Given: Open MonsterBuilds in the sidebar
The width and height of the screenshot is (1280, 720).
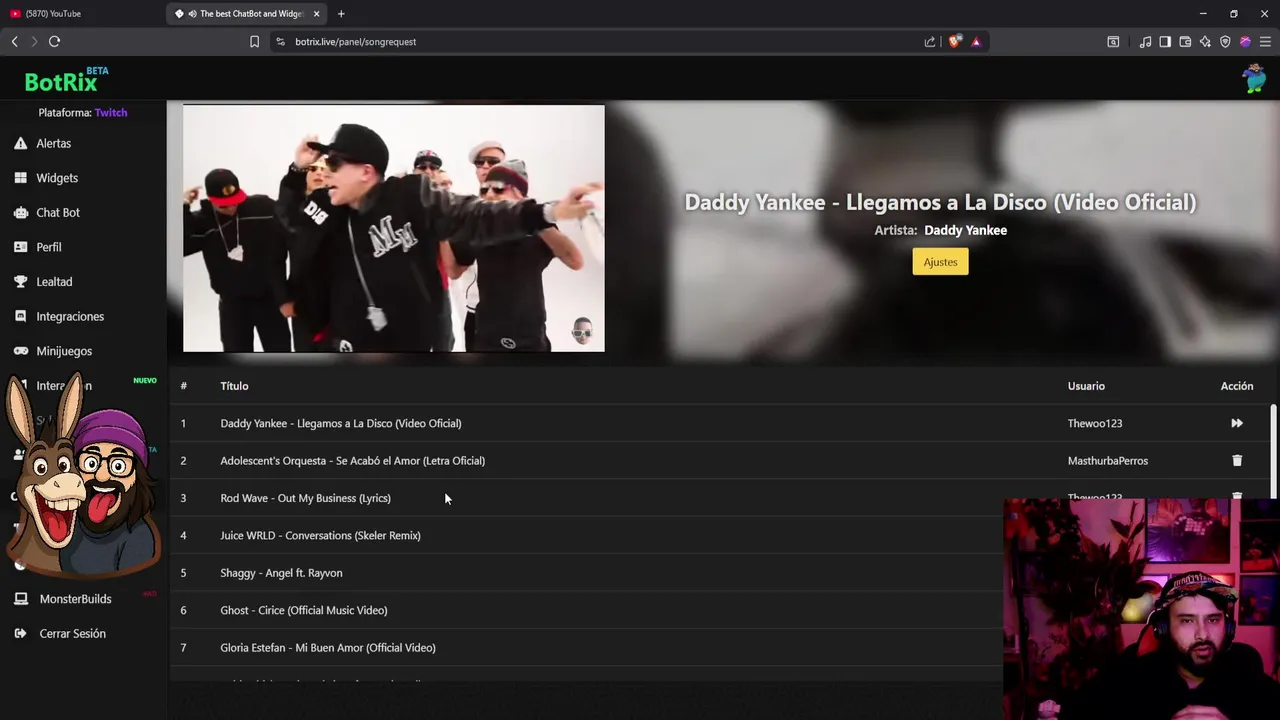Looking at the screenshot, I should [x=75, y=599].
